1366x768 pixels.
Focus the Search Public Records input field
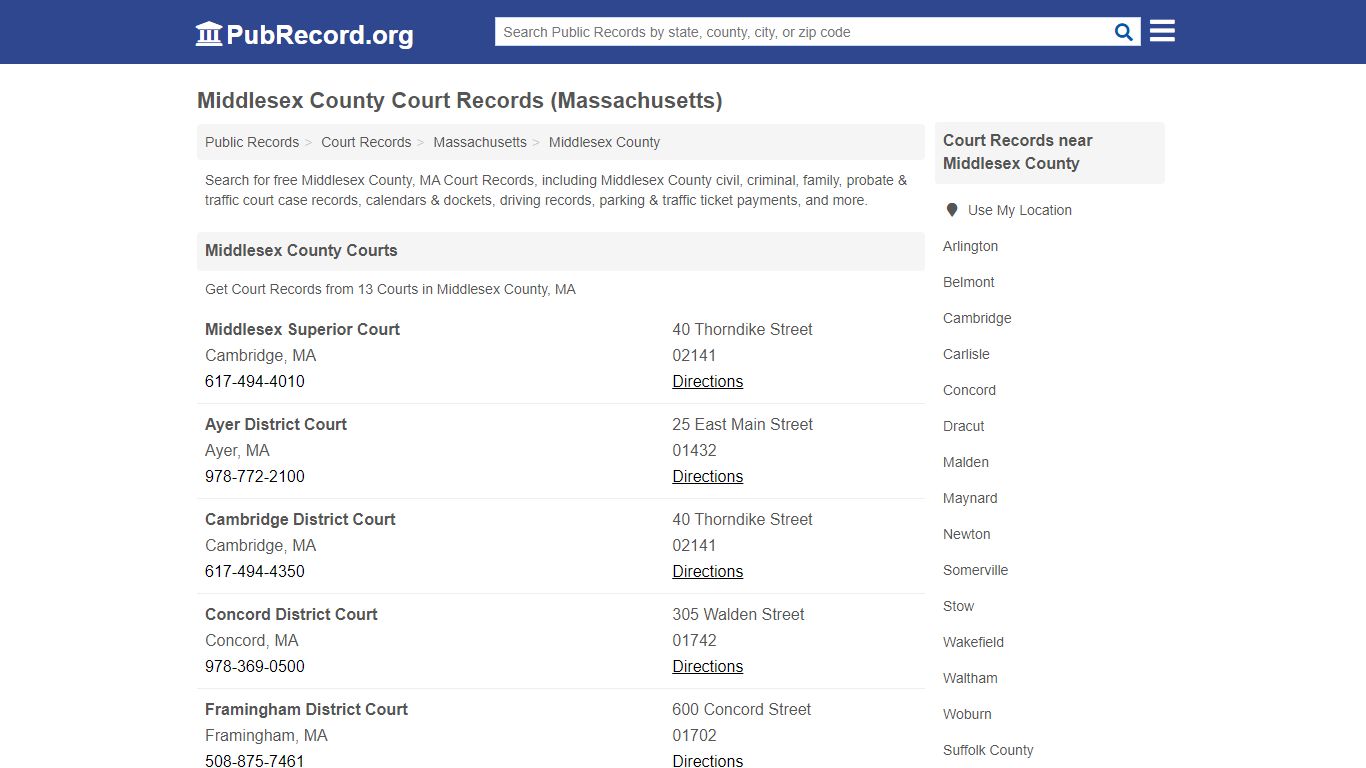(x=803, y=32)
